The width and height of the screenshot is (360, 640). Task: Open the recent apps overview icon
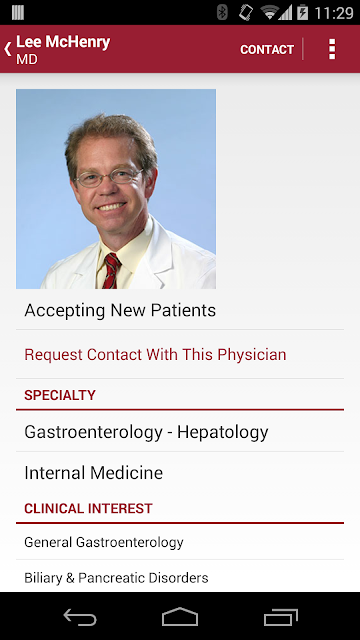(280, 617)
